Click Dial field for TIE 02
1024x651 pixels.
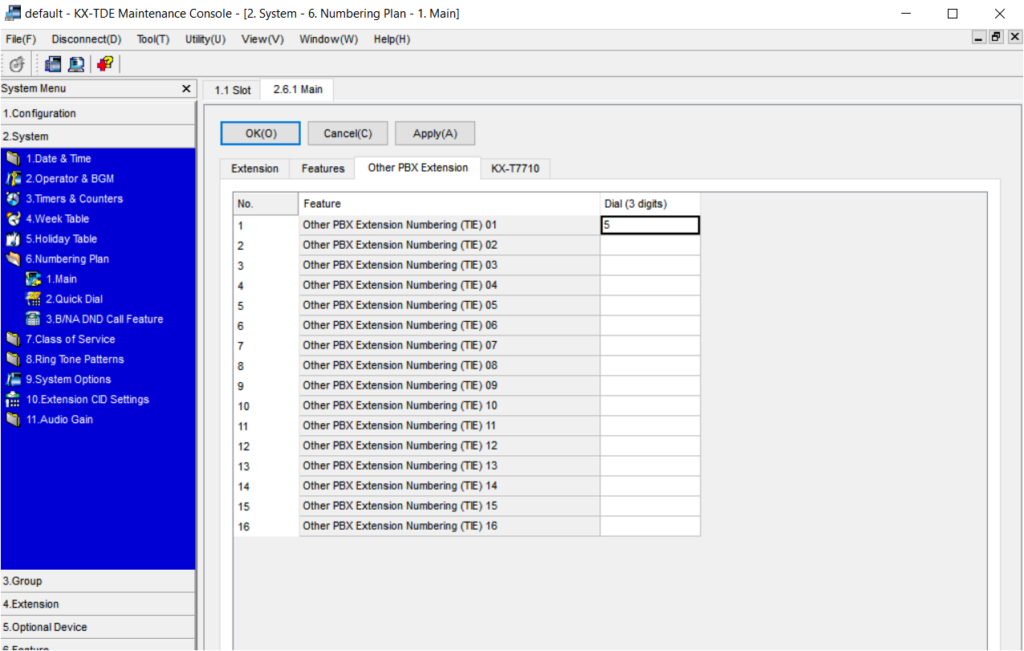point(649,245)
